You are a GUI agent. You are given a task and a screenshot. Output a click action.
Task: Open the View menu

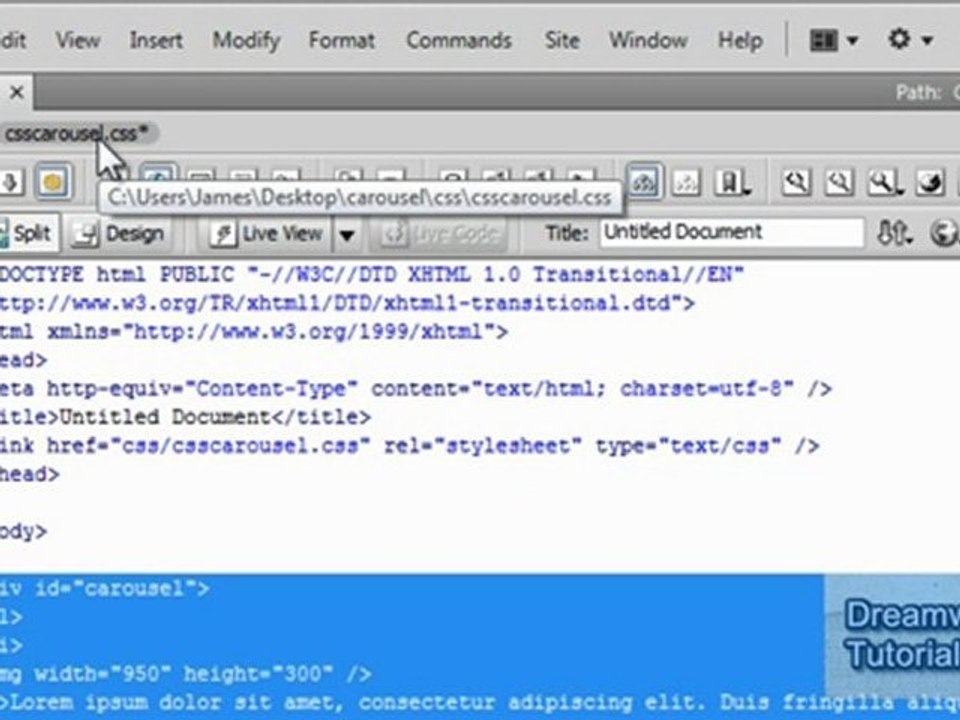pos(78,40)
